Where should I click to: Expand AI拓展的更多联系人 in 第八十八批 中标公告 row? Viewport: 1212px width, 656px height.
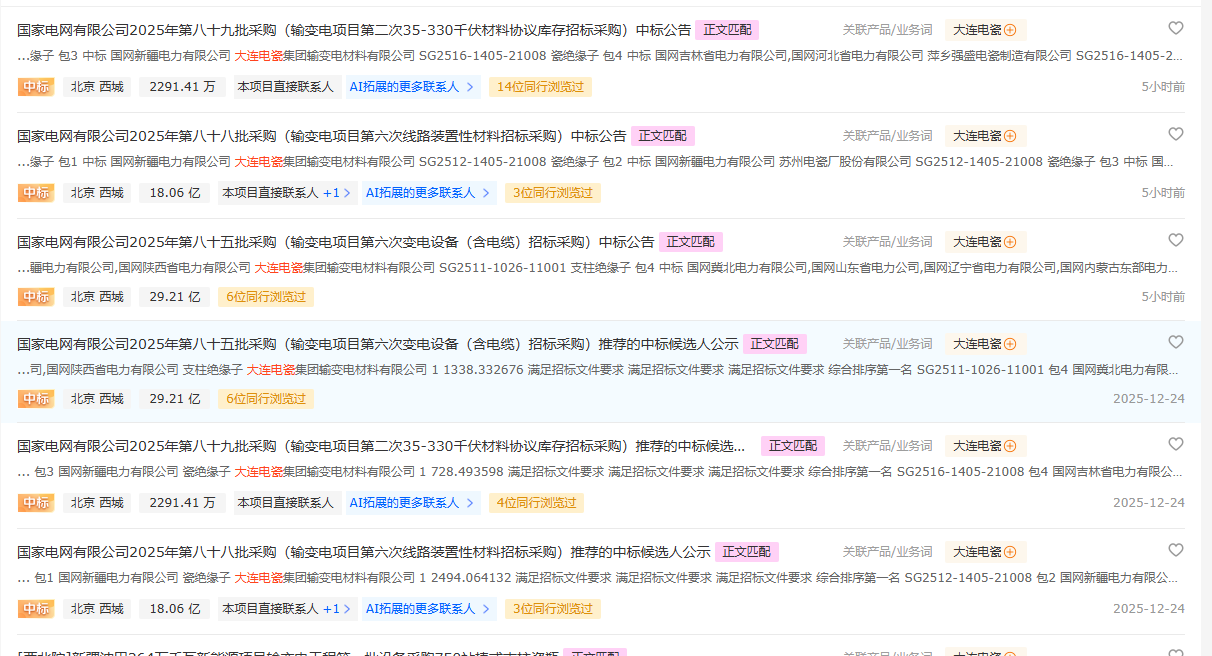(428, 193)
